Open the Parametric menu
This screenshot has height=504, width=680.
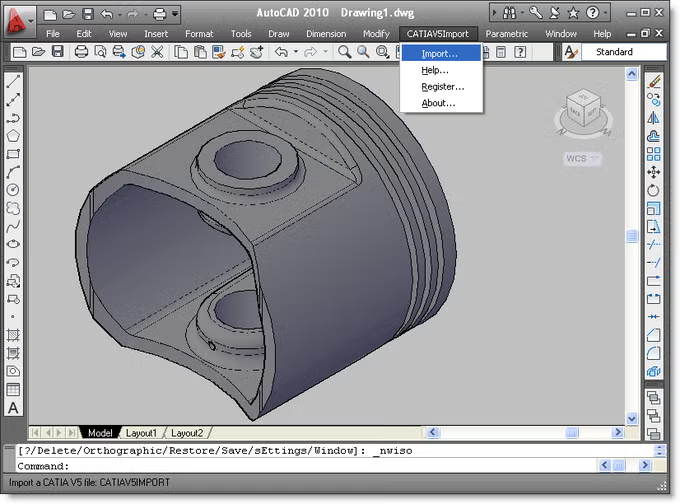point(507,33)
